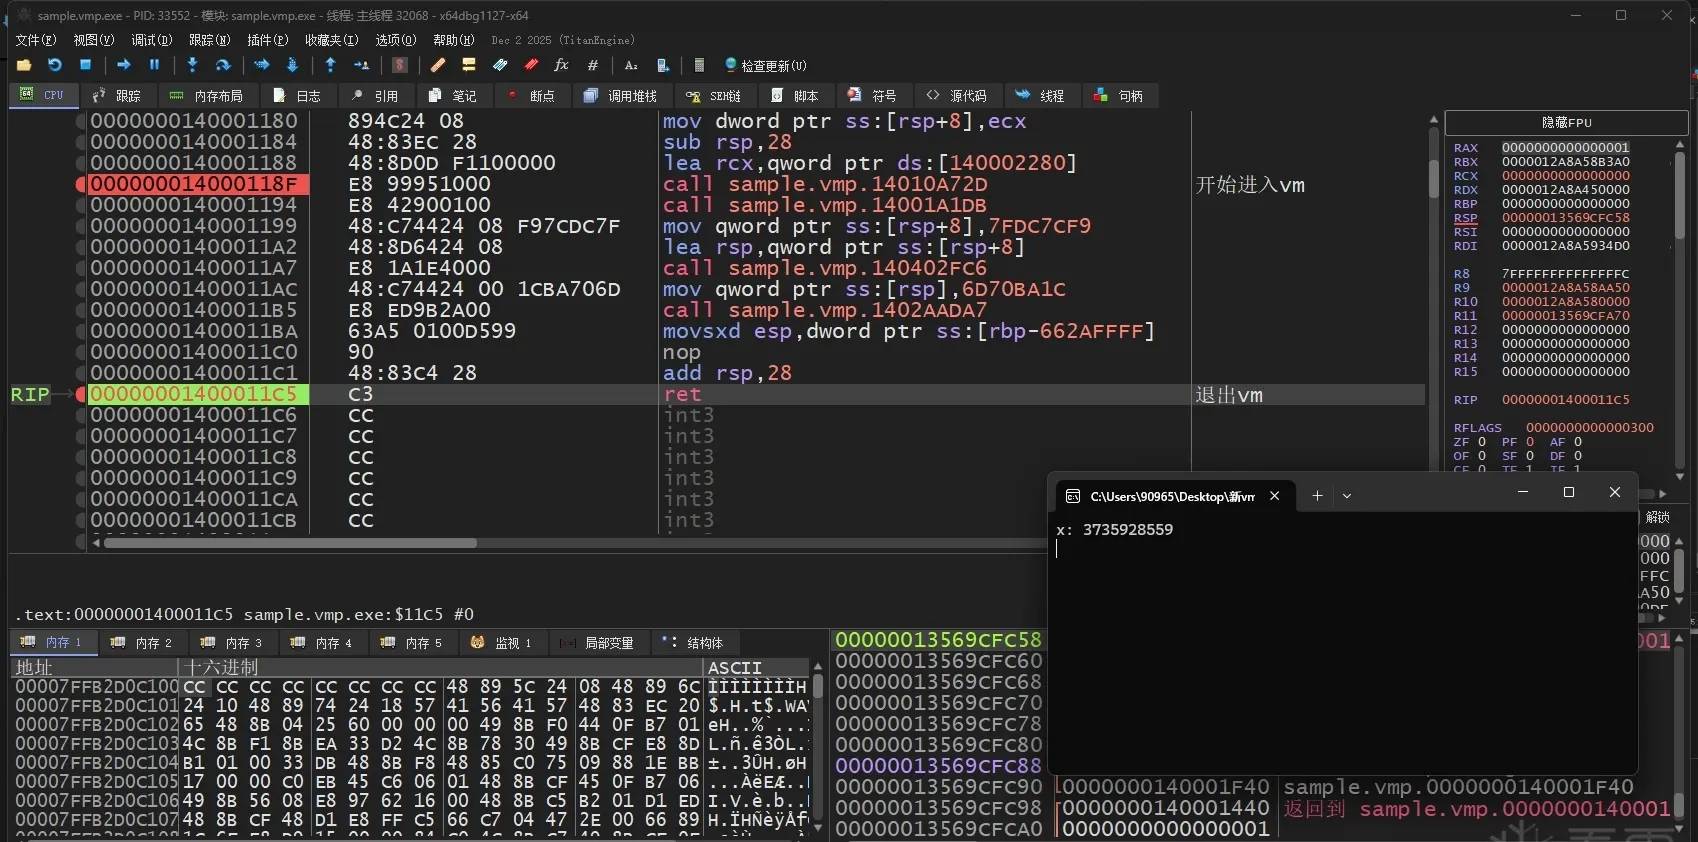
Task: Open the 选项(O) menu
Action: coord(395,40)
